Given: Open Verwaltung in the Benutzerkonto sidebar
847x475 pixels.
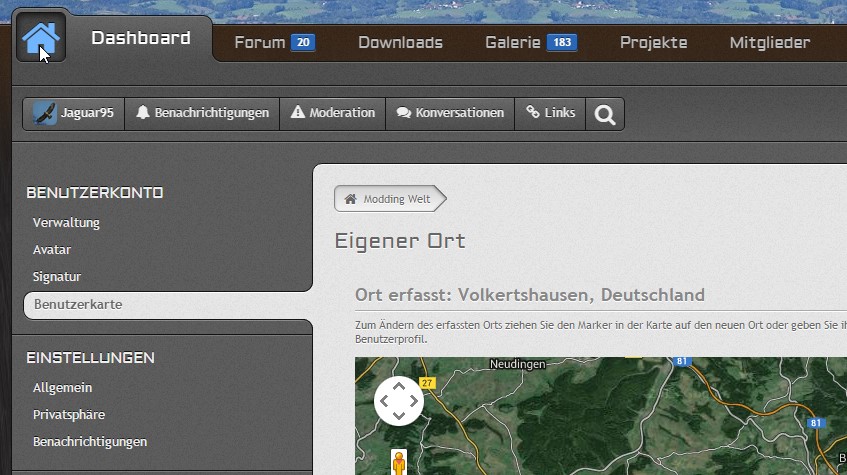Looking at the screenshot, I should tap(66, 222).
